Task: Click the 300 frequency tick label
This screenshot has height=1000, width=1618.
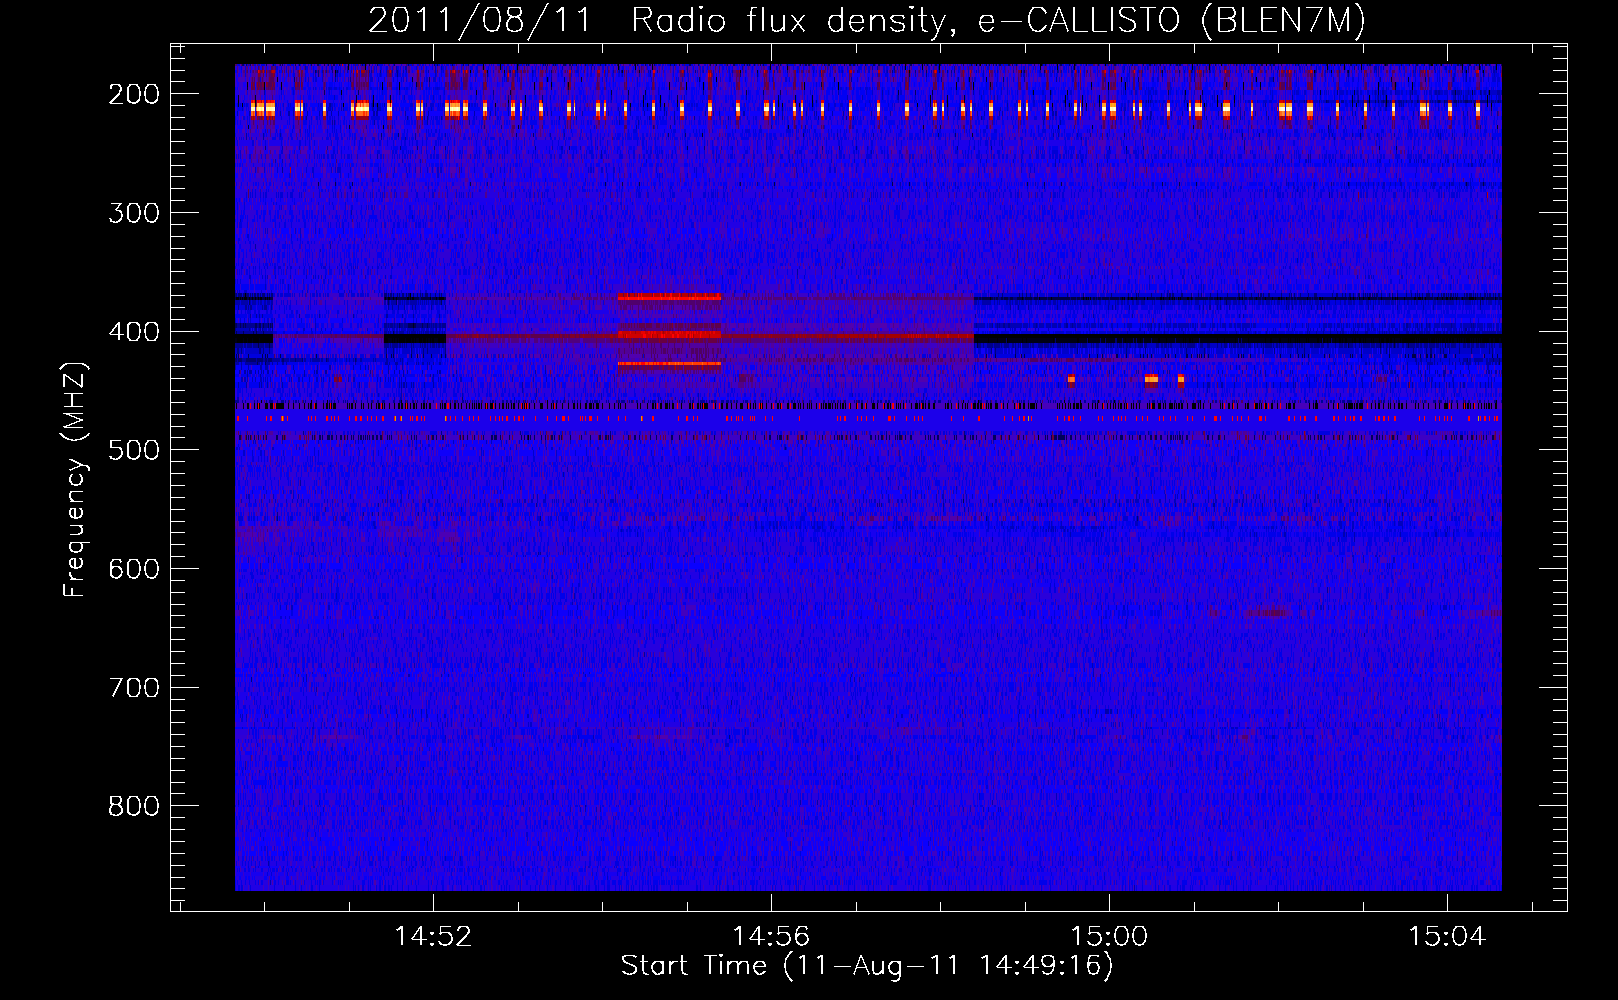Action: (x=133, y=213)
